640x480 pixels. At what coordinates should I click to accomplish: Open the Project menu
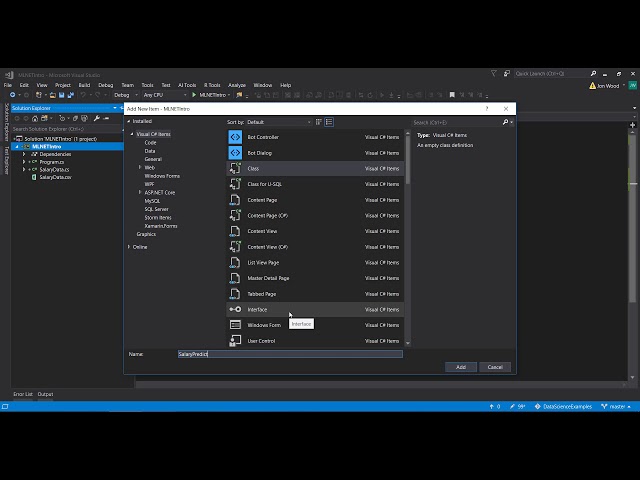click(62, 85)
